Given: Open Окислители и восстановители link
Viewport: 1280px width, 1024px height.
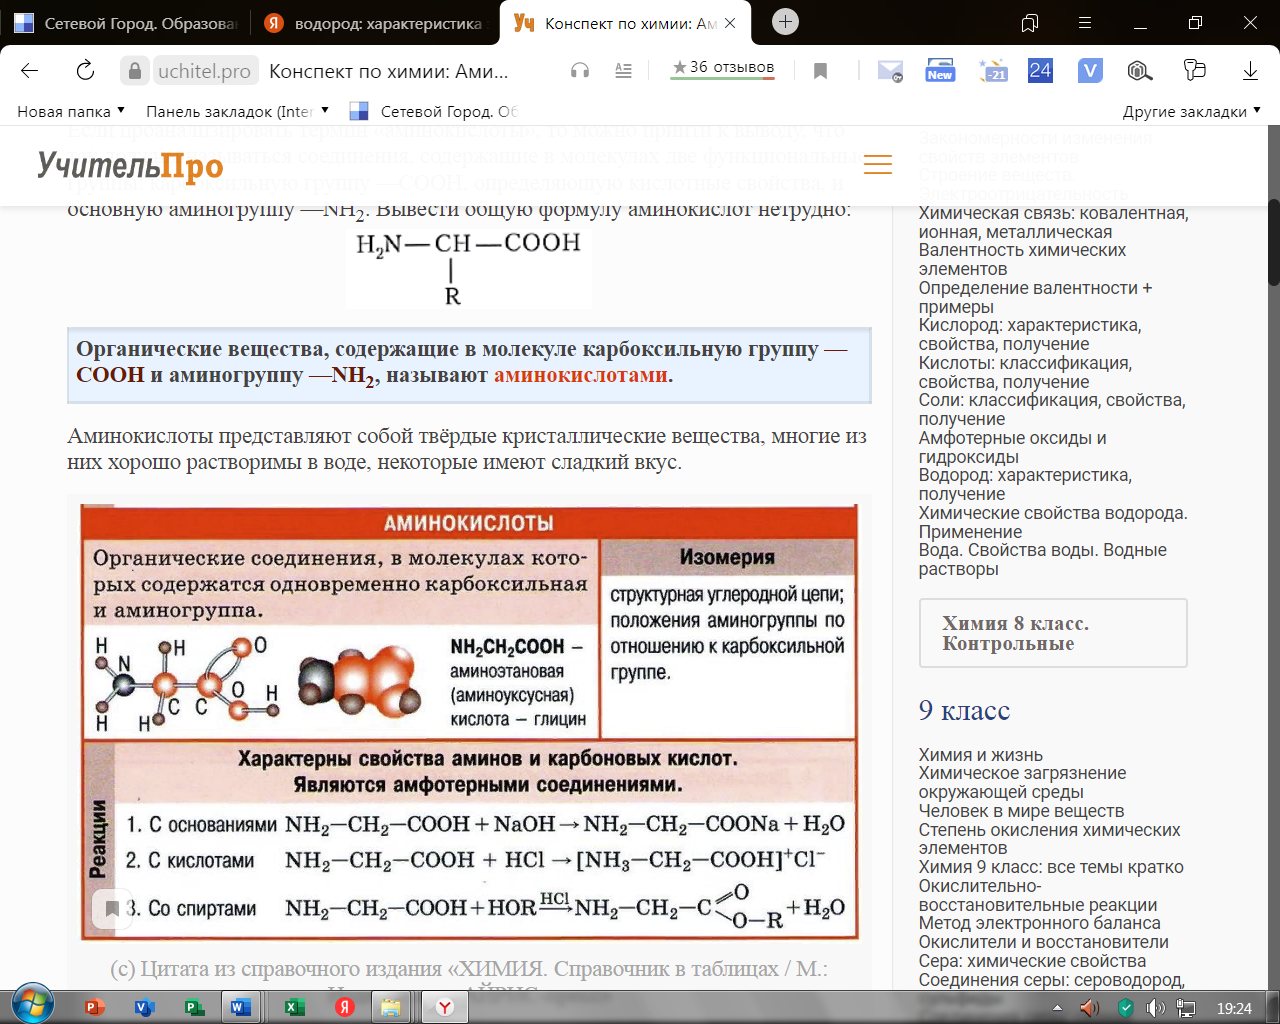Looking at the screenshot, I should pos(1043,941).
